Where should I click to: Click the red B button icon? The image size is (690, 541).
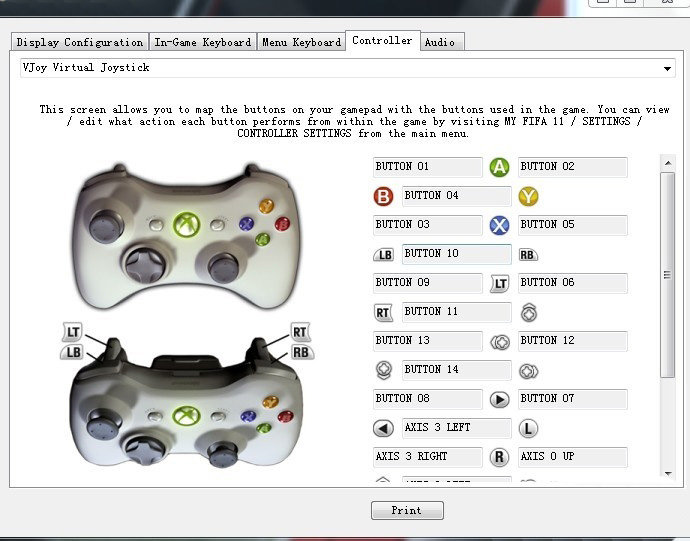pyautogui.click(x=383, y=196)
